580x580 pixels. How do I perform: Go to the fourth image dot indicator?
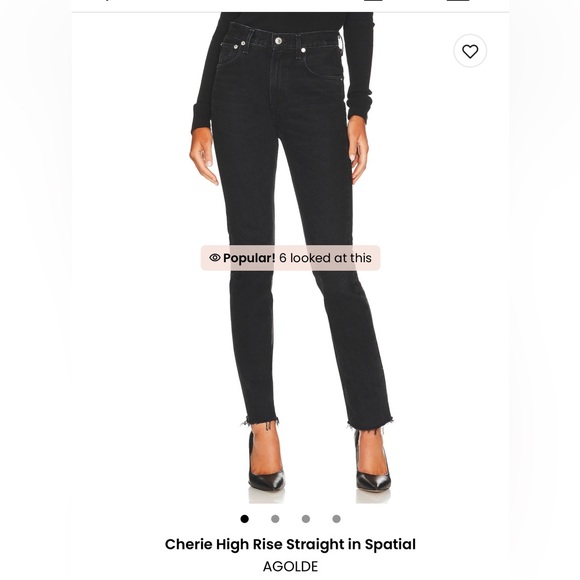click(336, 519)
